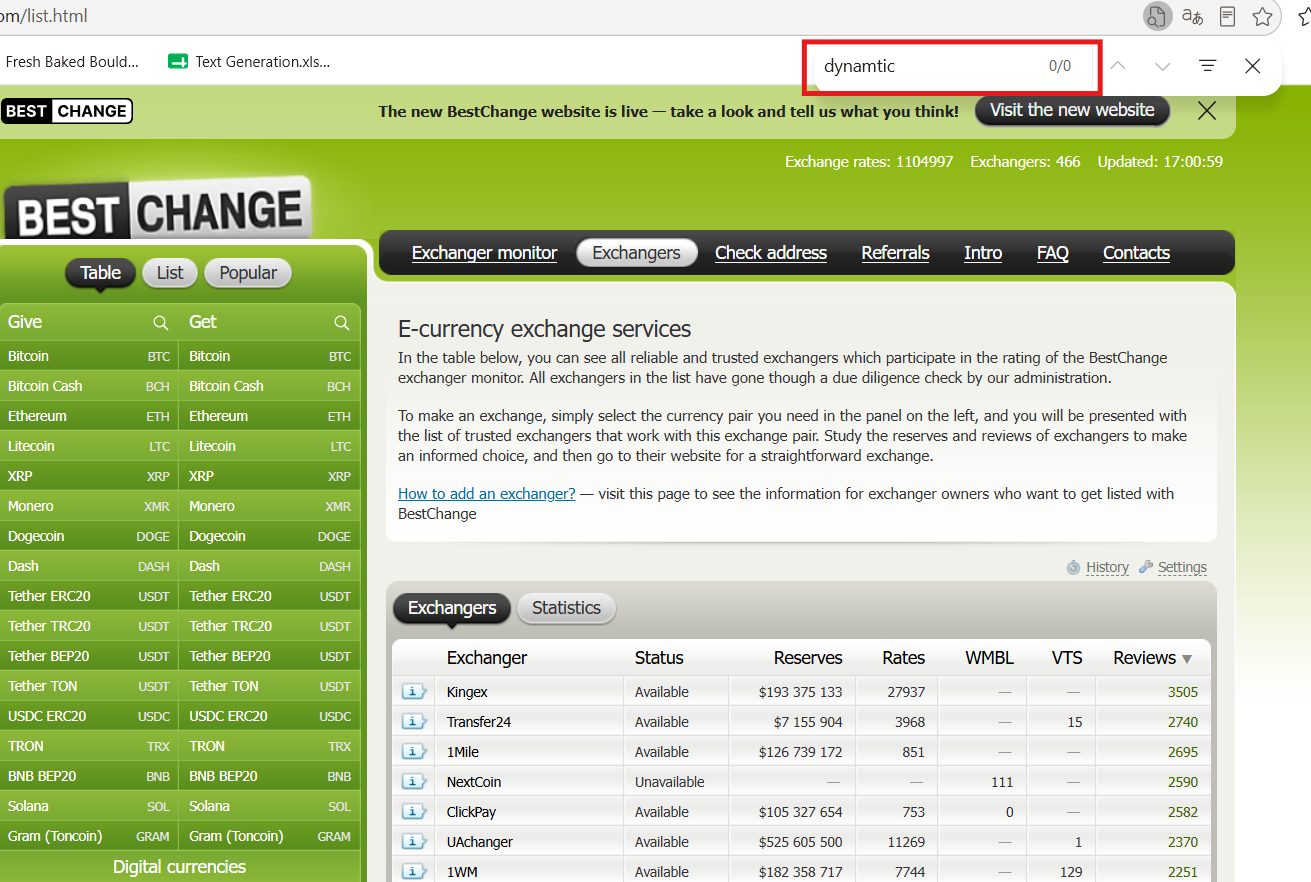Open info icon for ClickPay
This screenshot has height=882, width=1311.
click(414, 812)
